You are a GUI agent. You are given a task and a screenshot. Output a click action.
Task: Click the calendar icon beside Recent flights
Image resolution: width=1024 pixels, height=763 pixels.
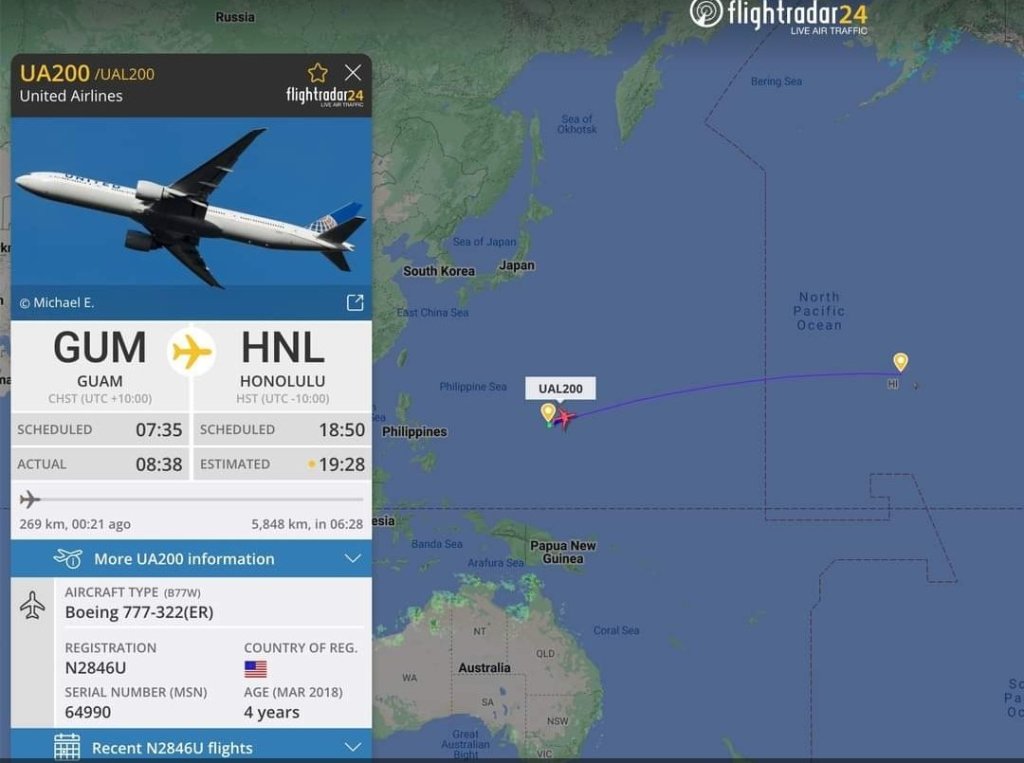tap(67, 747)
